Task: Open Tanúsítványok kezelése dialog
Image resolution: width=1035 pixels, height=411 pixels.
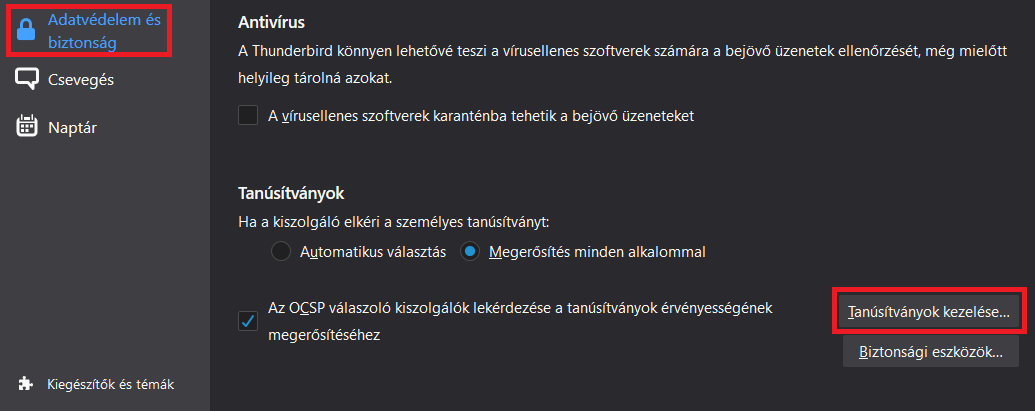Action: click(x=929, y=313)
